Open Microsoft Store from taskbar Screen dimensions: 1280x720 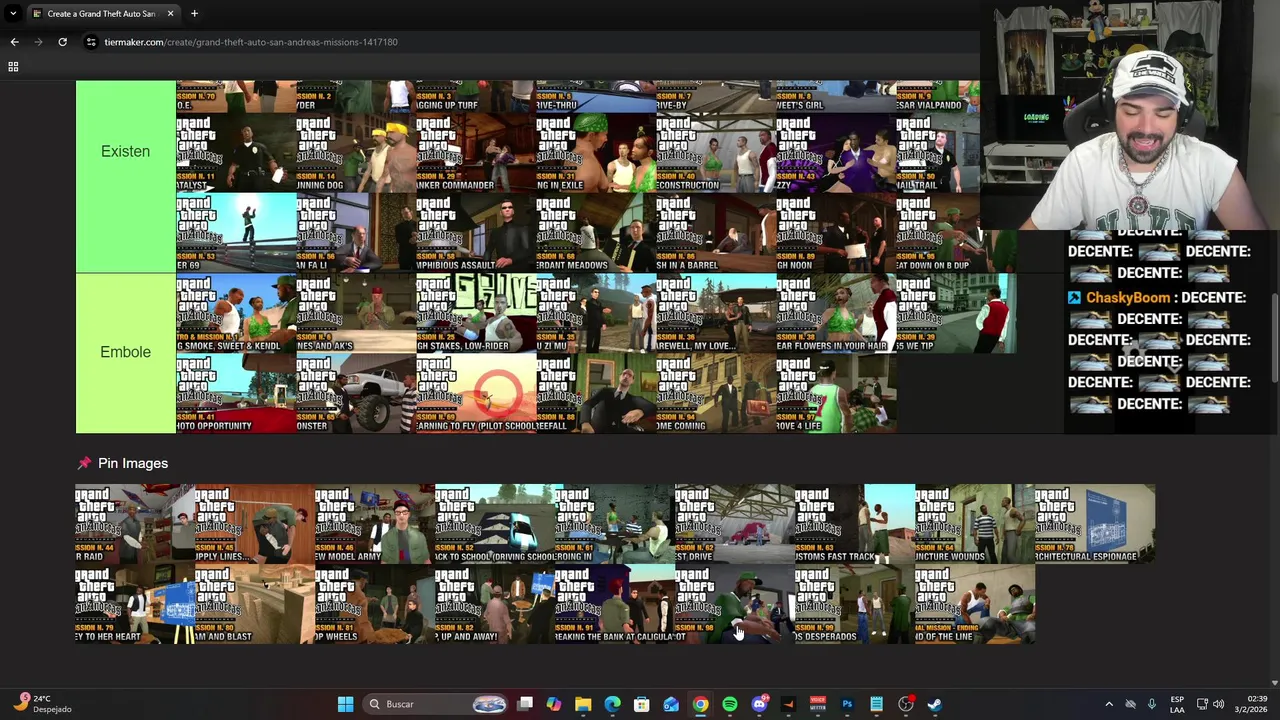[642, 704]
